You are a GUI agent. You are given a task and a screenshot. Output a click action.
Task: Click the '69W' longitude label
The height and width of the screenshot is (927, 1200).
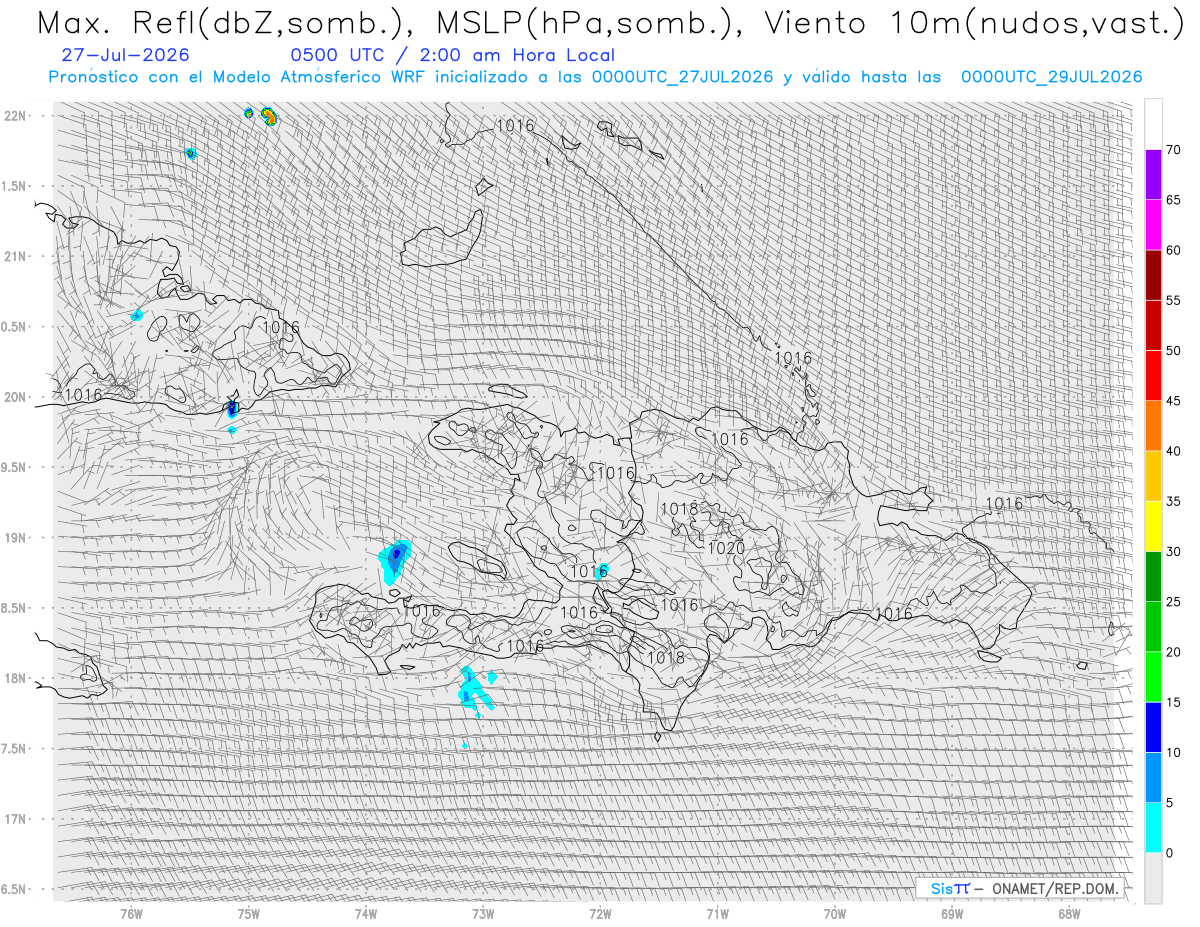(951, 913)
